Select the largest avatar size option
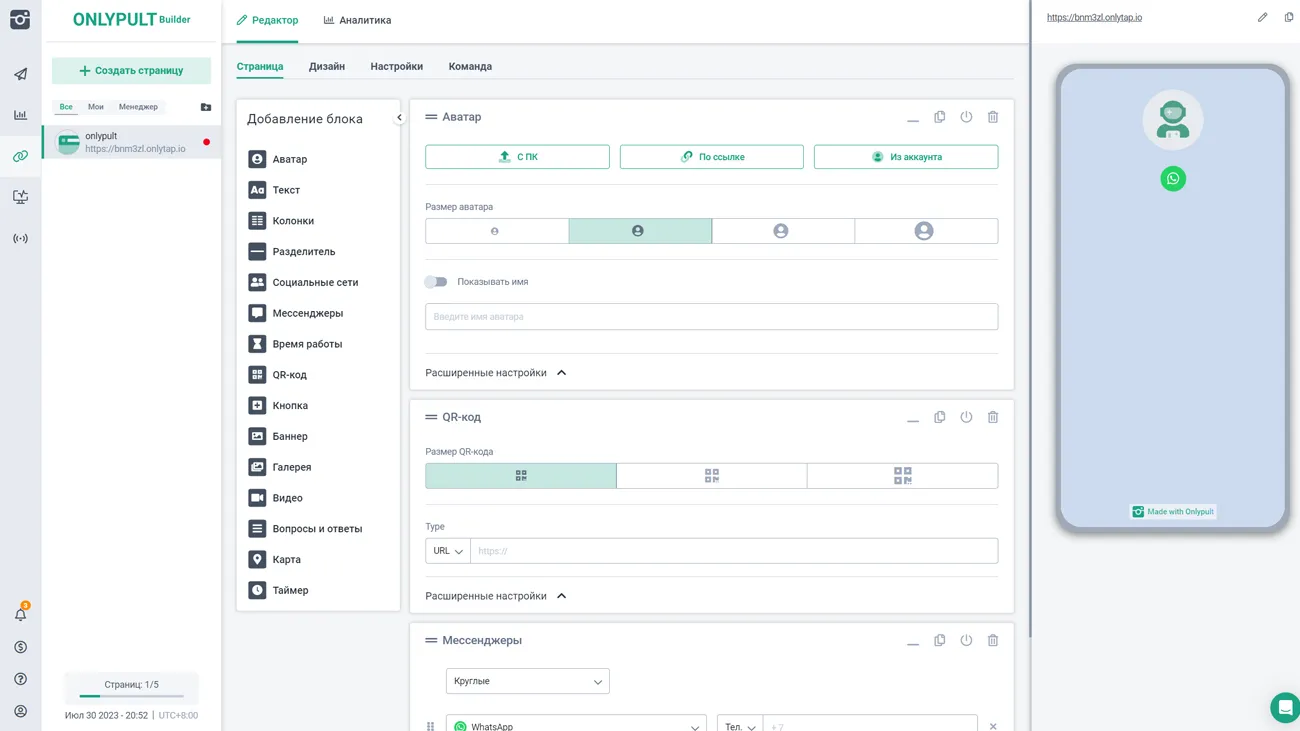Viewport: 1300px width, 731px height. pyautogui.click(x=925, y=231)
